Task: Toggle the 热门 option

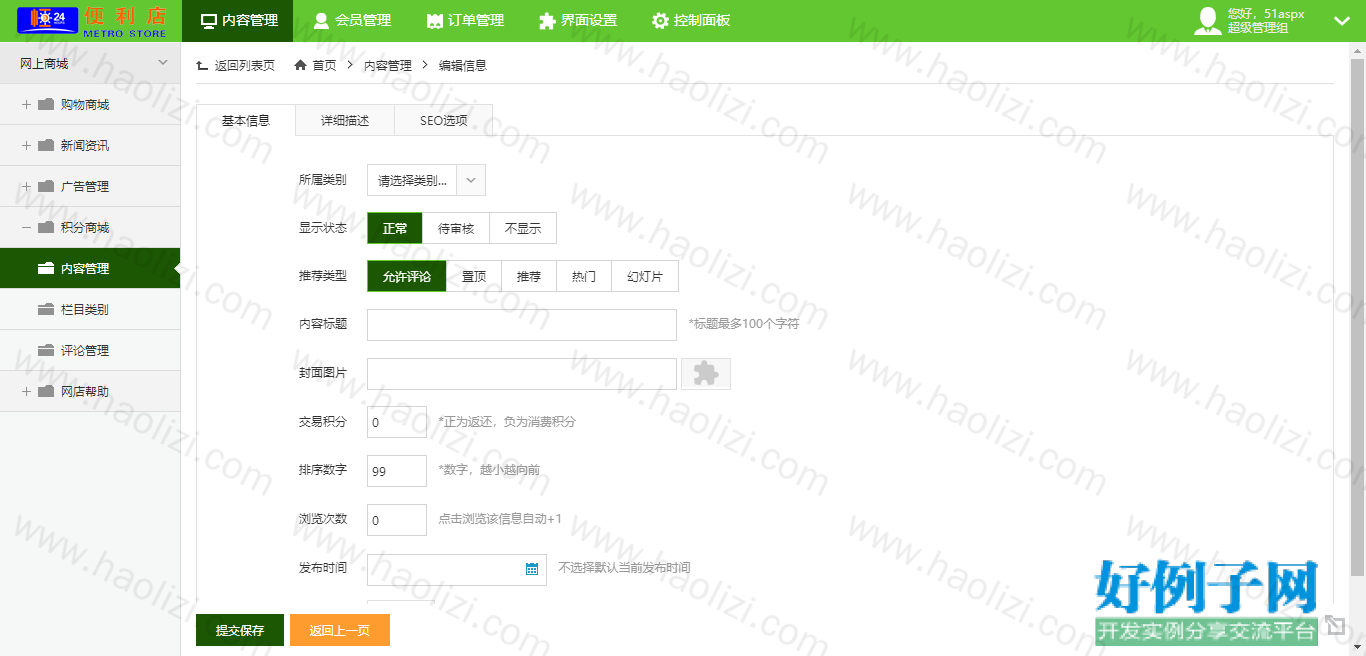Action: [584, 276]
